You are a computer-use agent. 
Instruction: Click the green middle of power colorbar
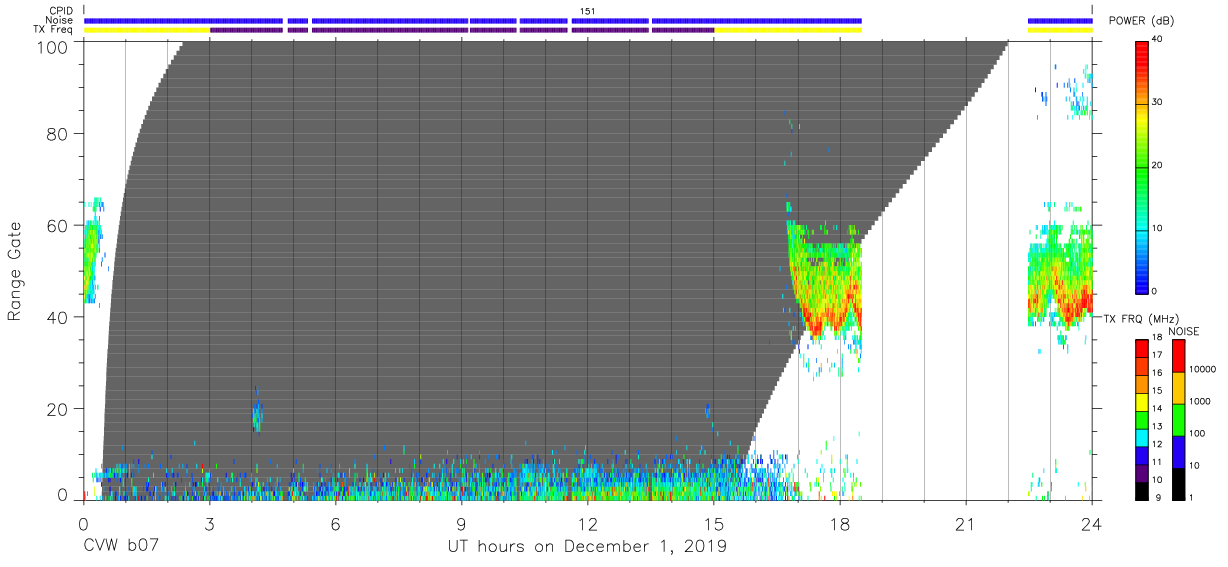pos(1141,166)
